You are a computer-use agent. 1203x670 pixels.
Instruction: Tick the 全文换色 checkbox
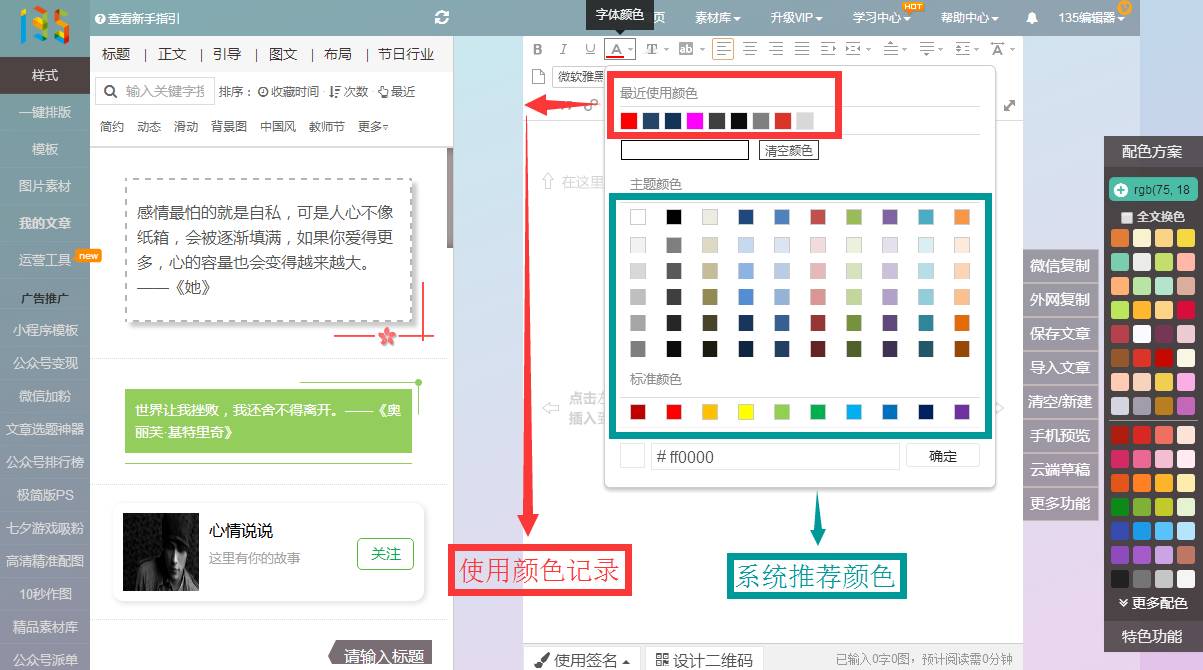[x=1127, y=217]
